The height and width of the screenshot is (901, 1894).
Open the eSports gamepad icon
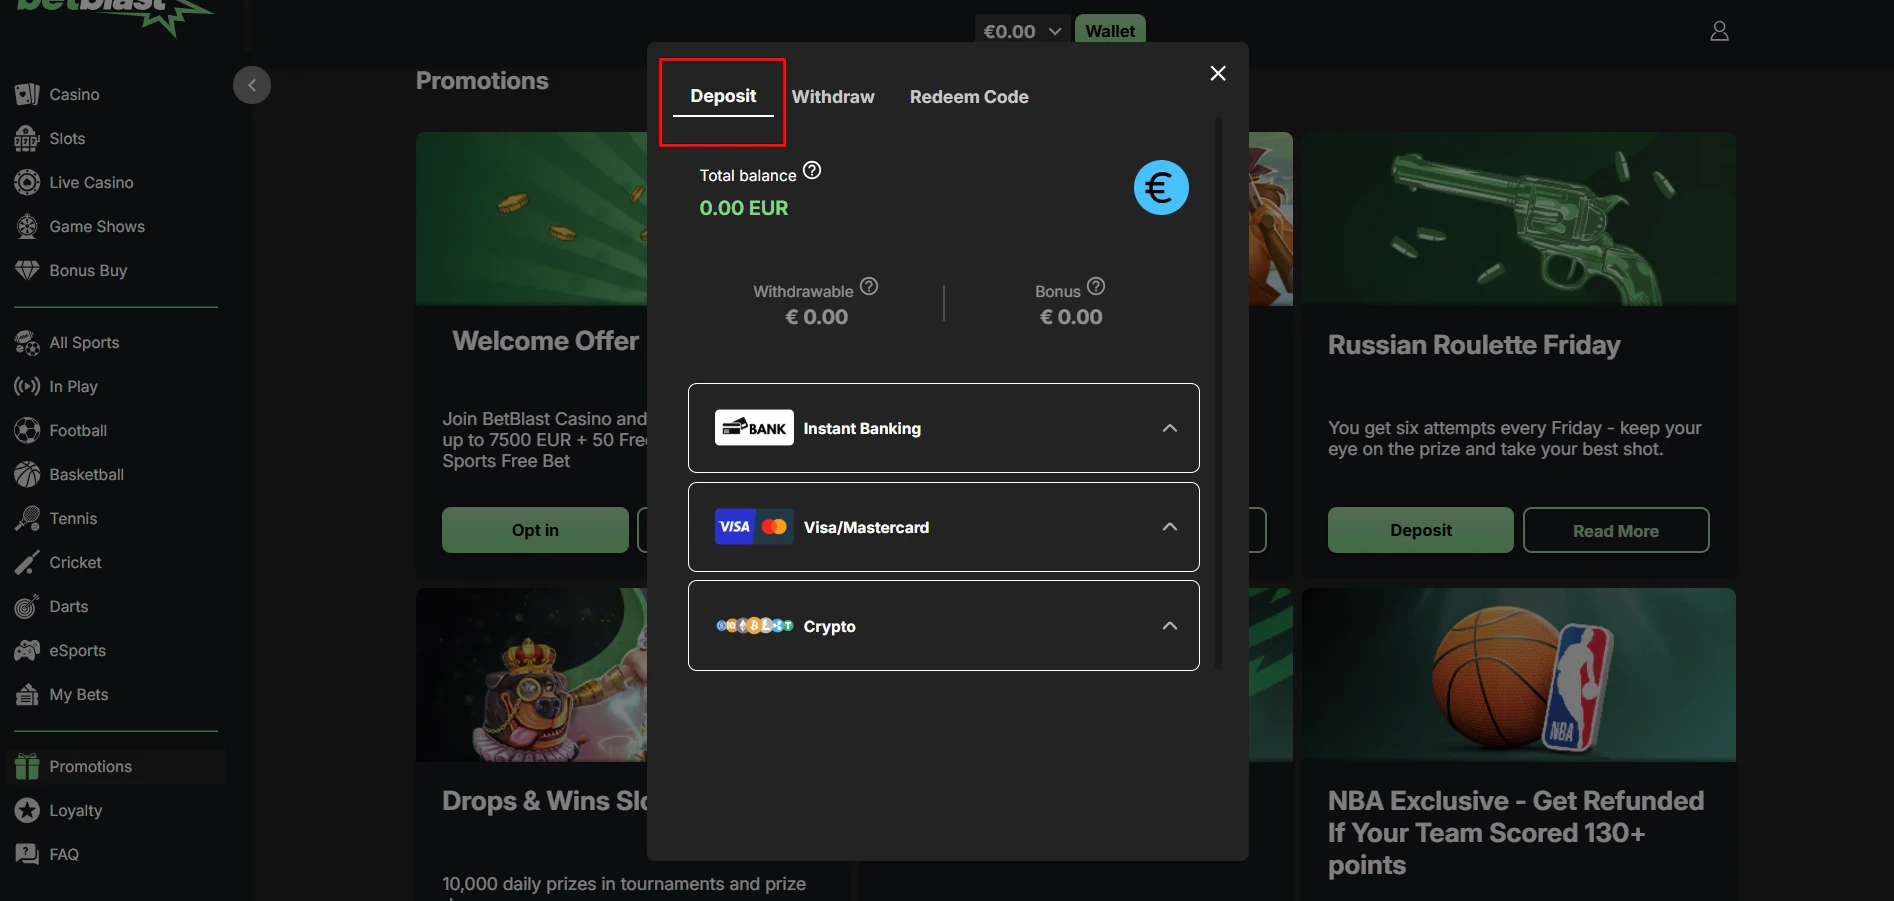[x=27, y=650]
